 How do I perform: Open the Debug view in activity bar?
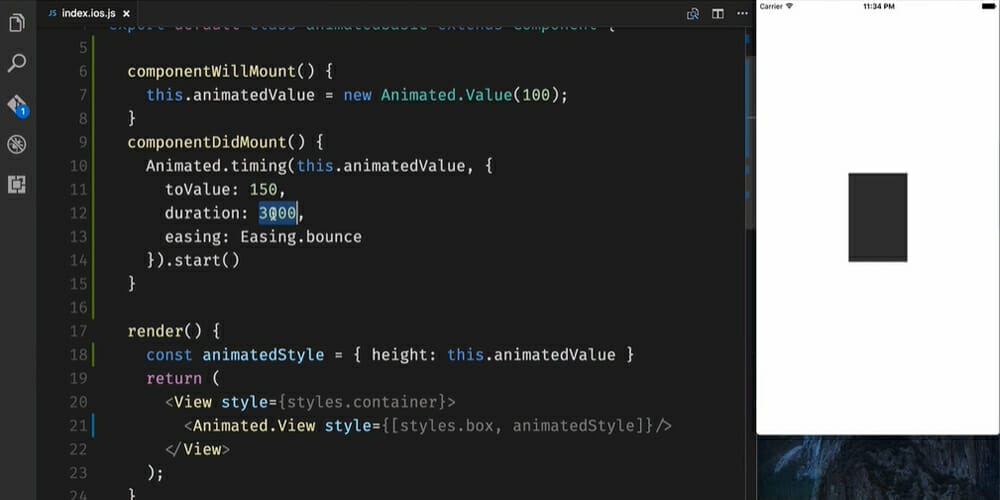(x=17, y=145)
